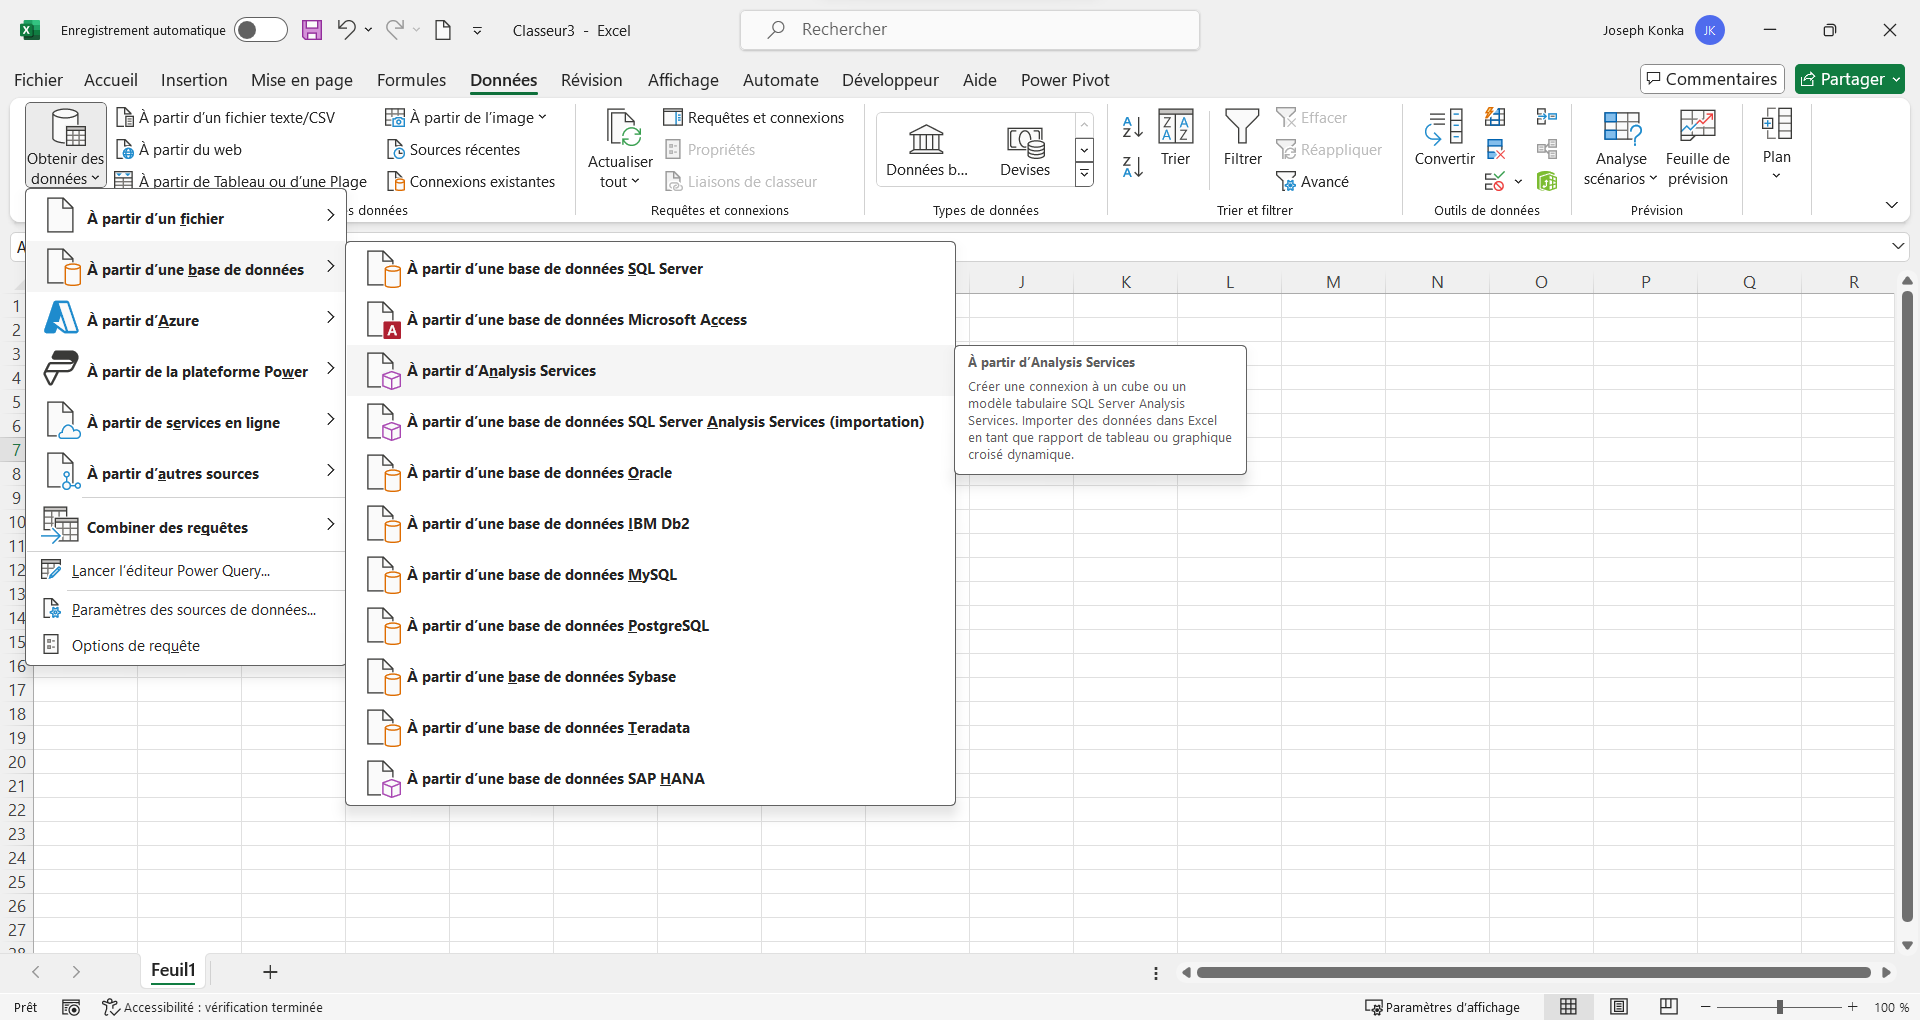Click Lancer l'éditeur Power Query
Screen dimensions: 1920x1020
[186, 571]
